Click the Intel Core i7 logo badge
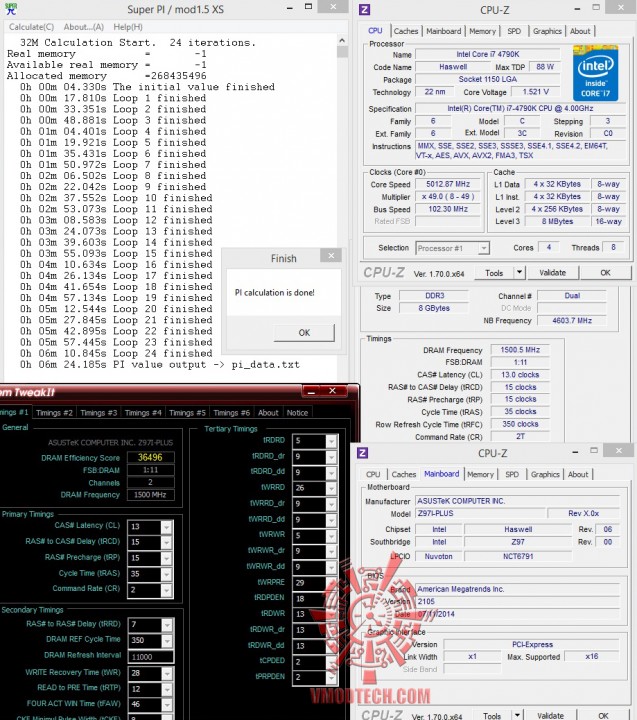The width and height of the screenshot is (637, 720). coord(595,73)
